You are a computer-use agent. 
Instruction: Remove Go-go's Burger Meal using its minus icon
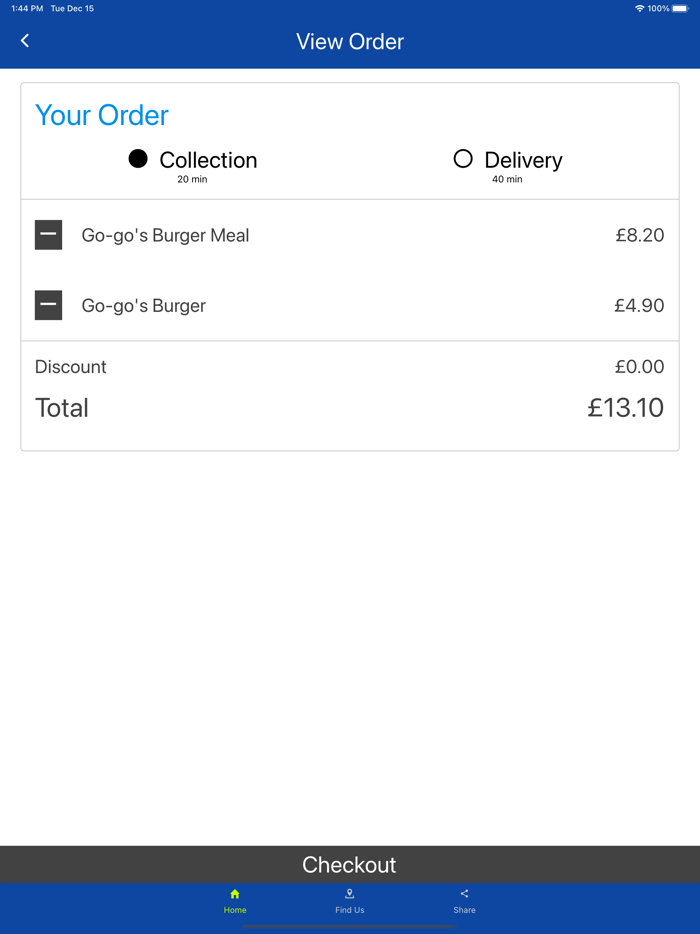(48, 235)
